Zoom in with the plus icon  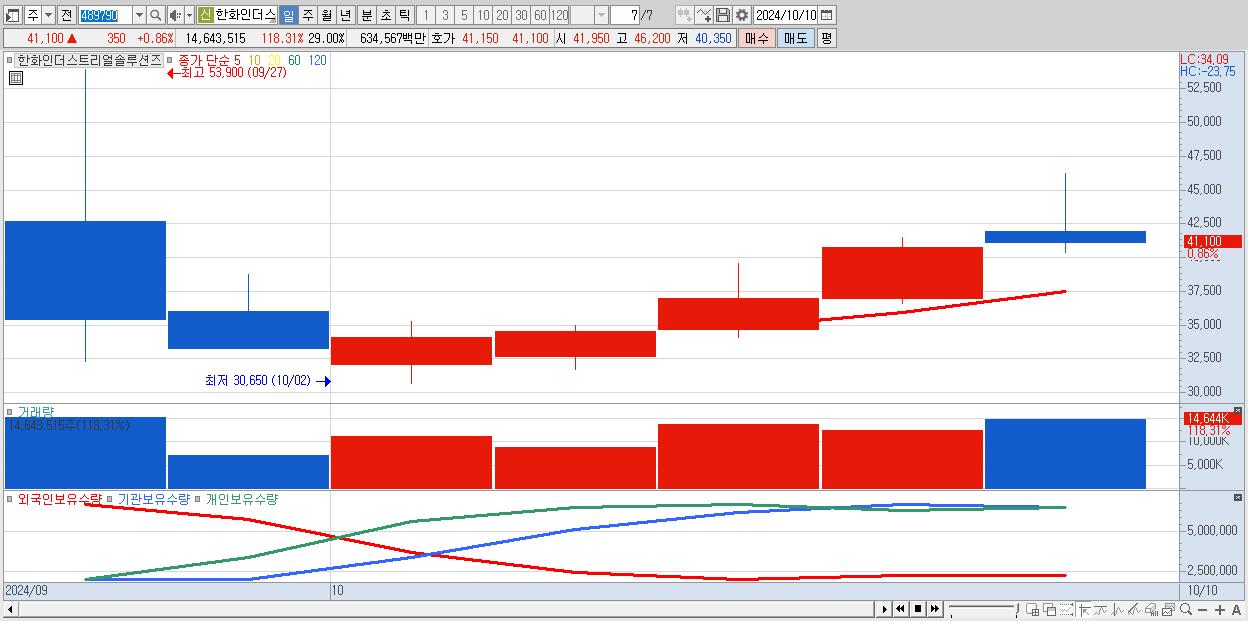click(x=1220, y=610)
